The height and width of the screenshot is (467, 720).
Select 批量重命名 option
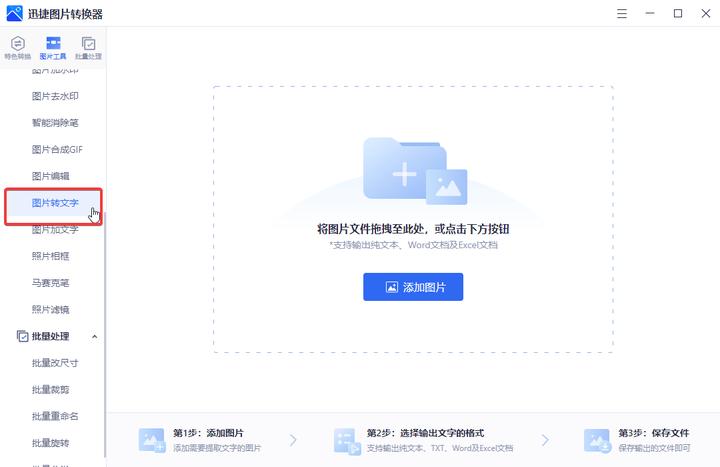55,416
